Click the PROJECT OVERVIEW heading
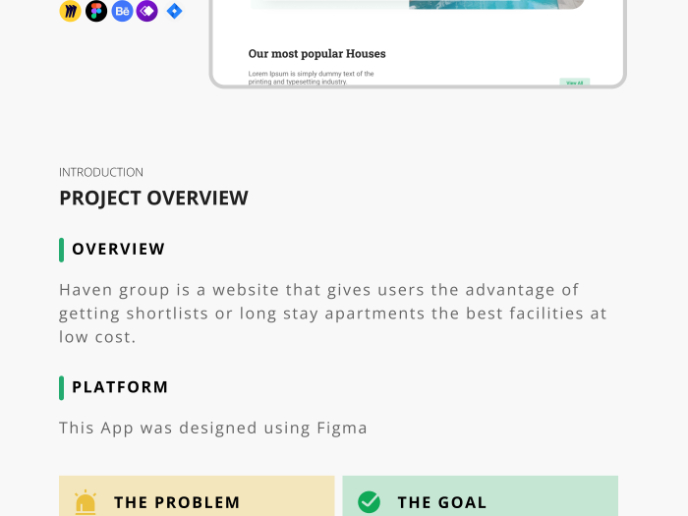The image size is (688, 516). (x=153, y=198)
